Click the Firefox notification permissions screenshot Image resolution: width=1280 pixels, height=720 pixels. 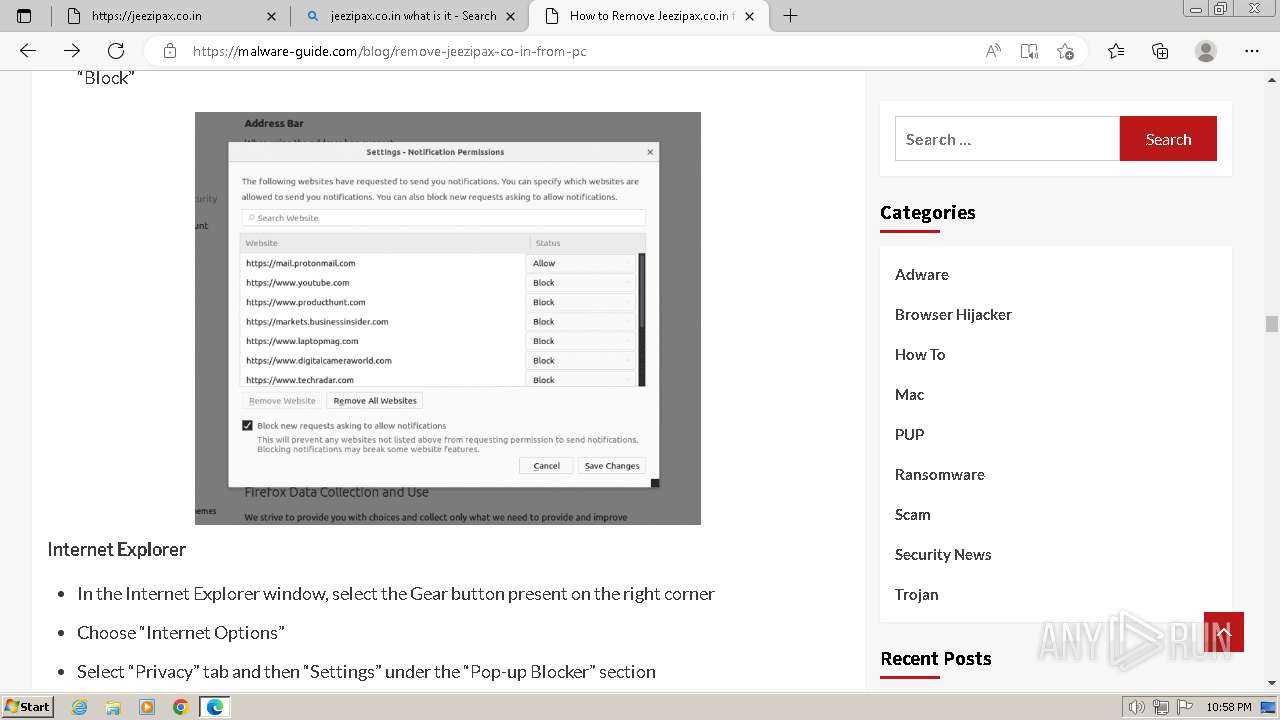pos(448,318)
